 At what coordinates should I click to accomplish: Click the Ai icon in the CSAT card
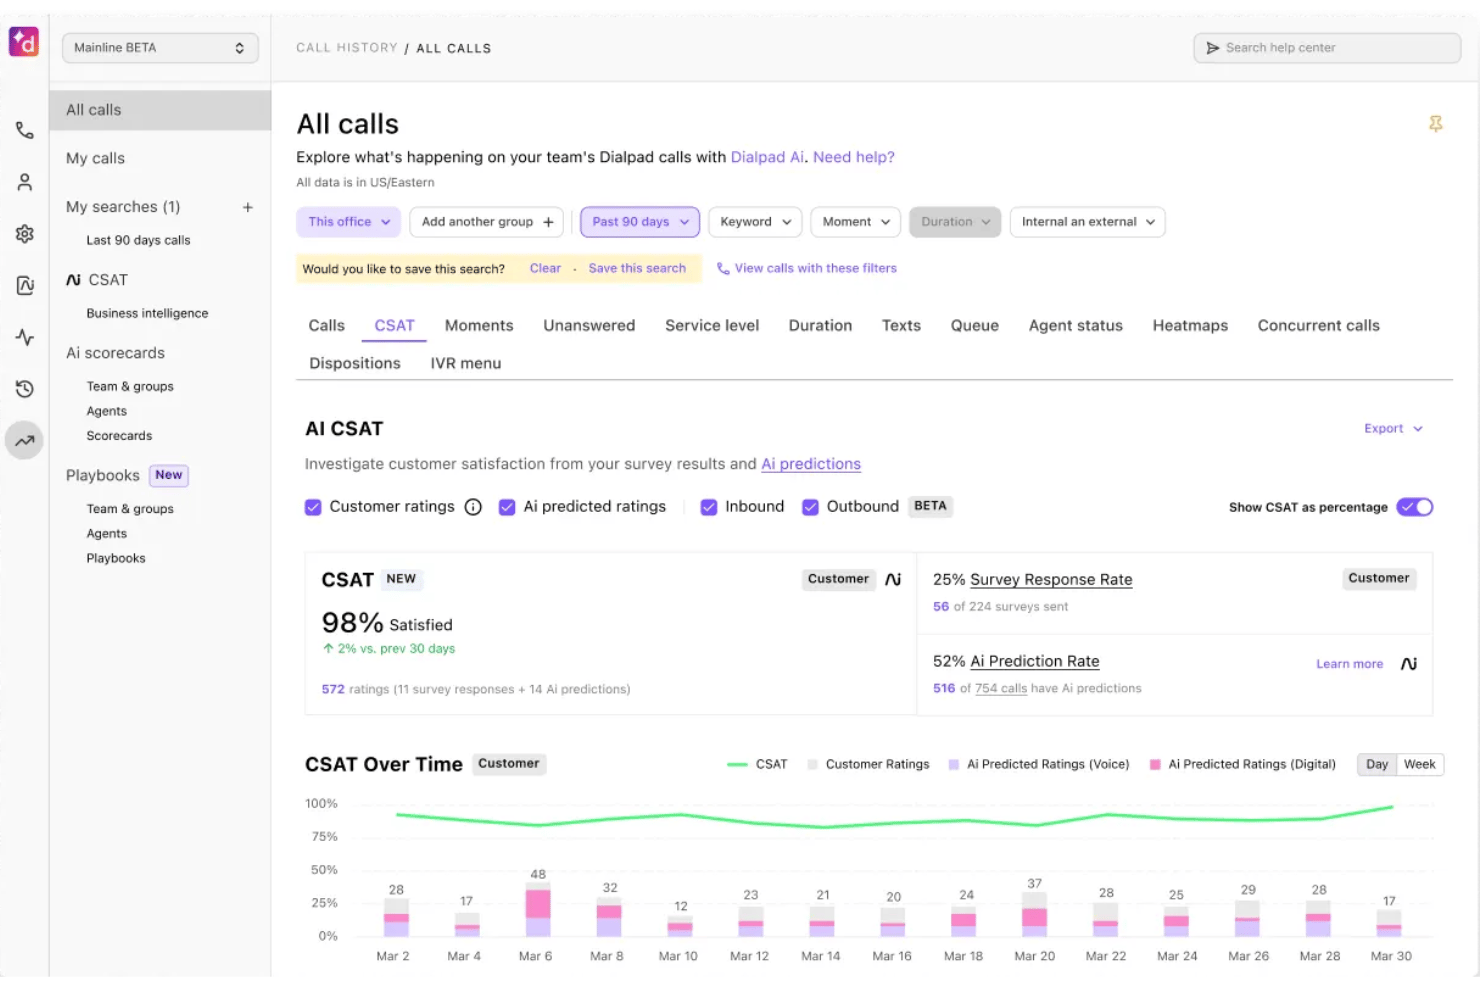click(893, 579)
